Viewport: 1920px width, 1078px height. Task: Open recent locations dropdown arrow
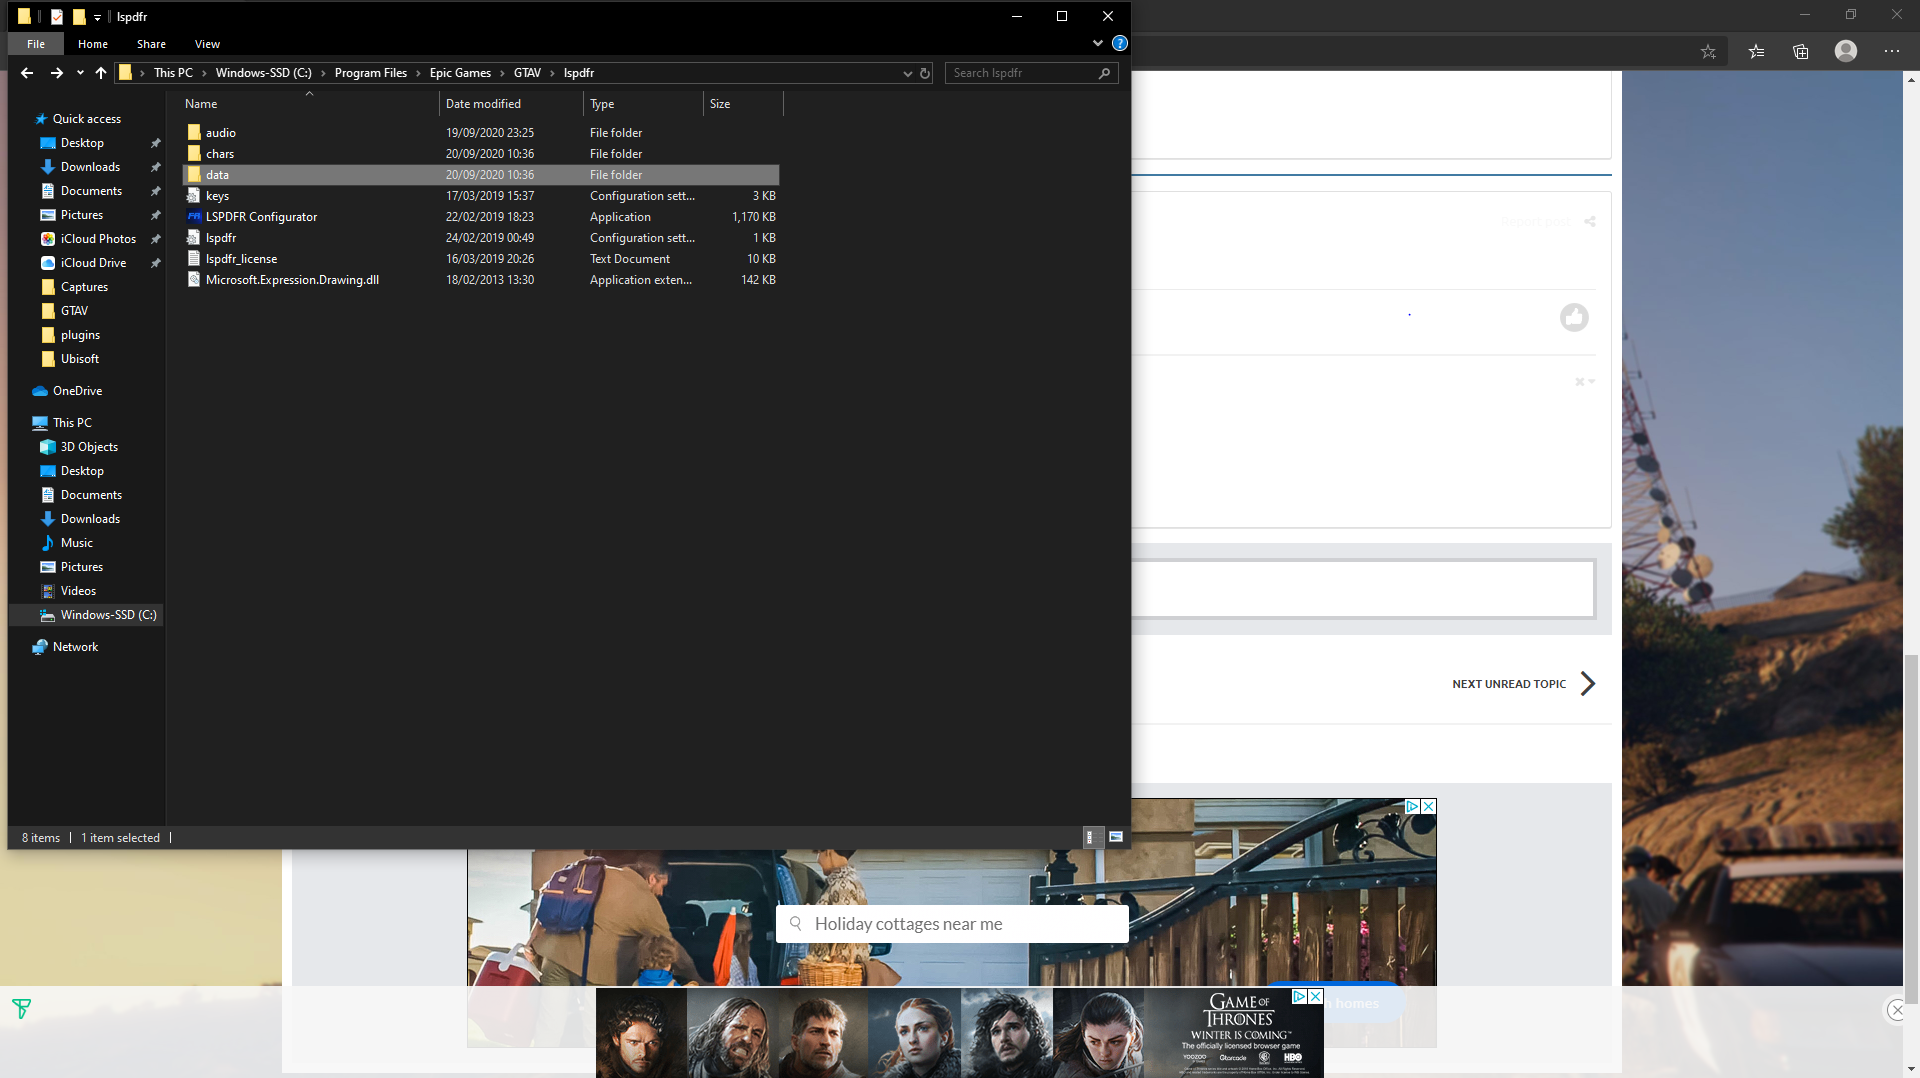(80, 73)
